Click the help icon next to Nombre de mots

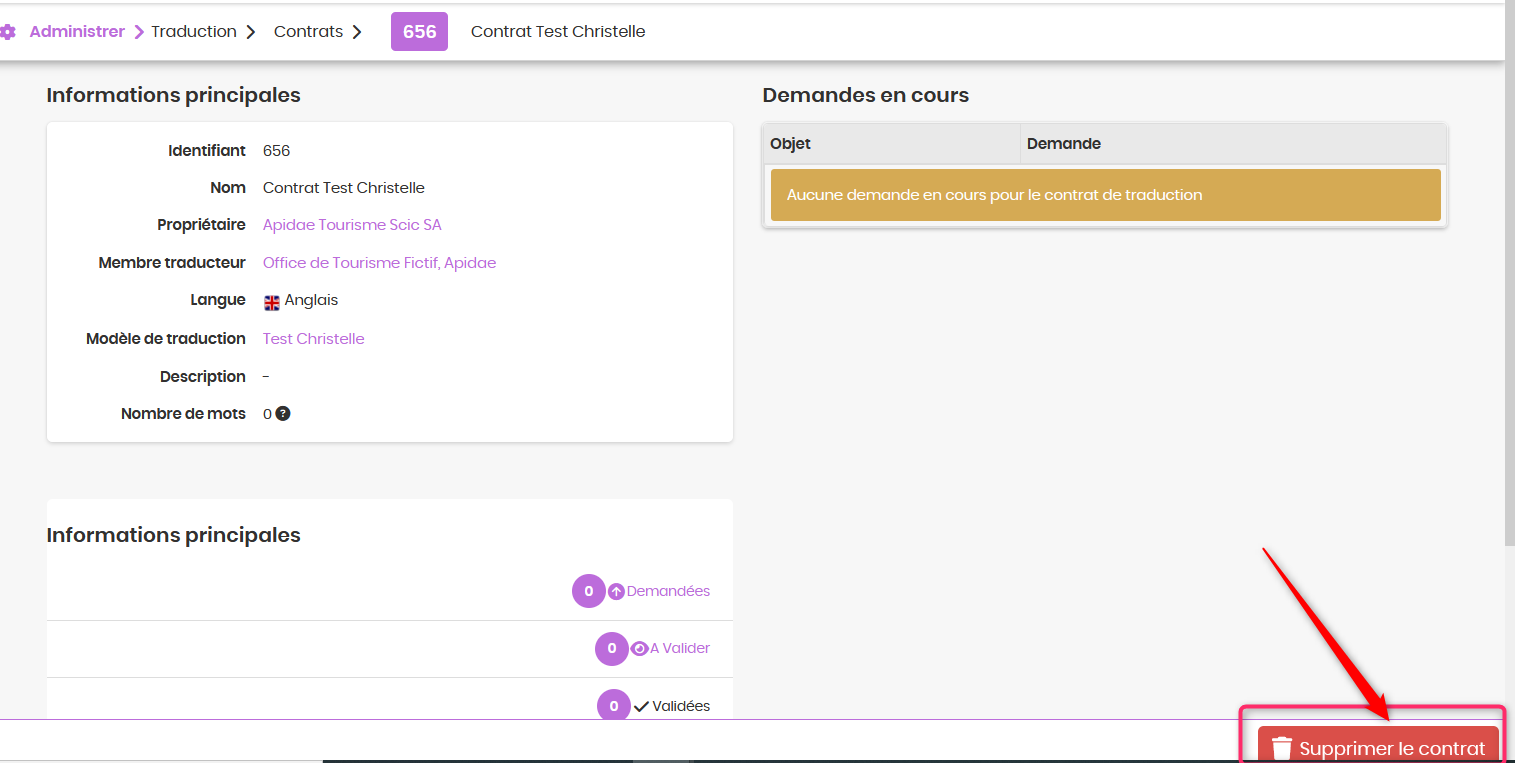point(283,414)
